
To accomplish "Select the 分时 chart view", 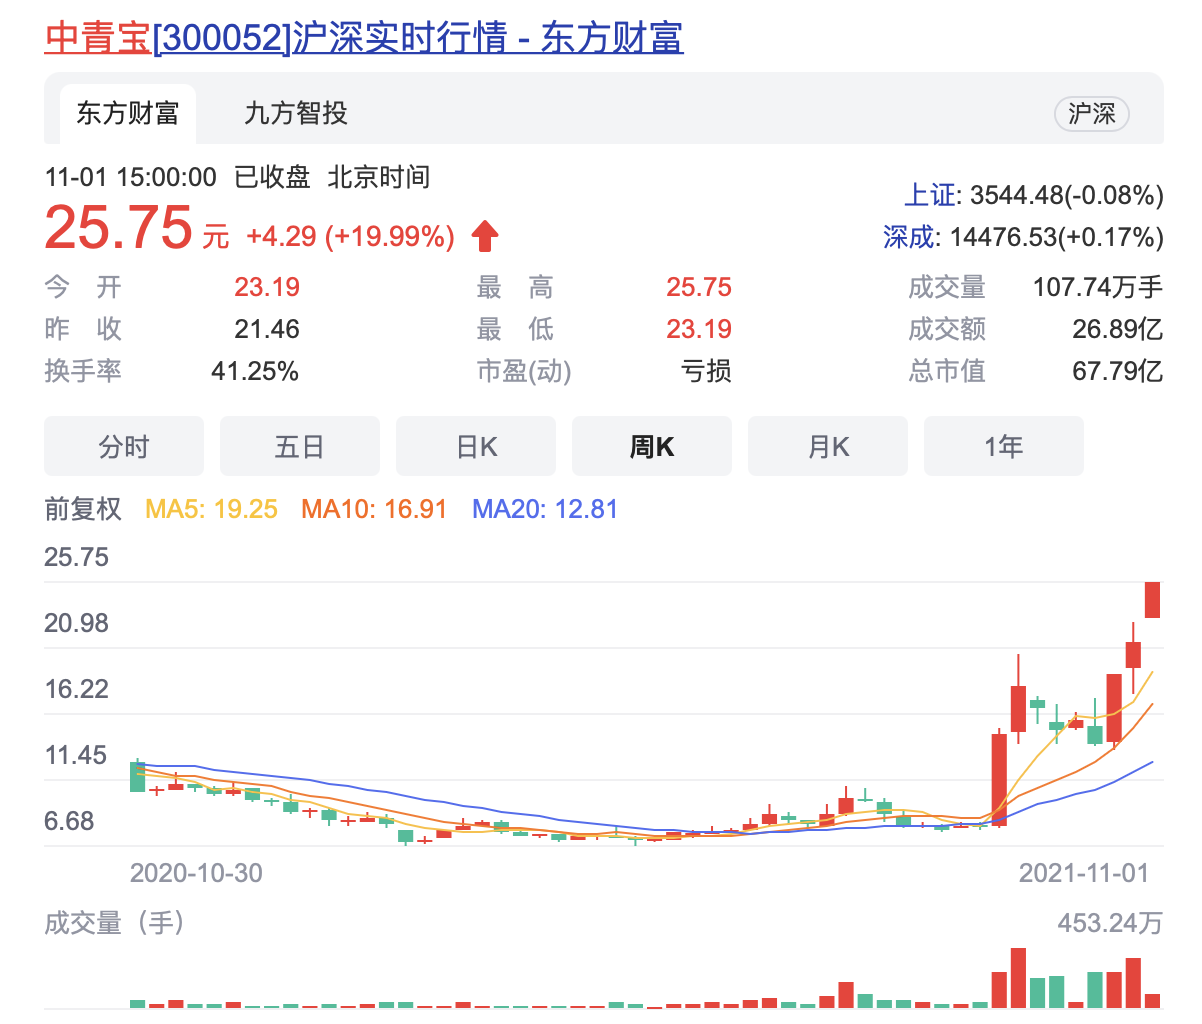I will 124,446.
